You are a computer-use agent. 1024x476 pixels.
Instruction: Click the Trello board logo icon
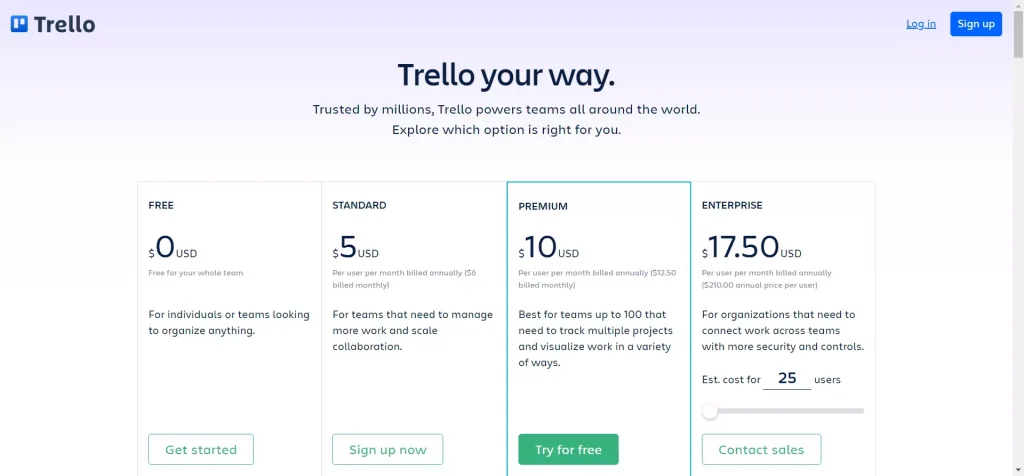(20, 24)
